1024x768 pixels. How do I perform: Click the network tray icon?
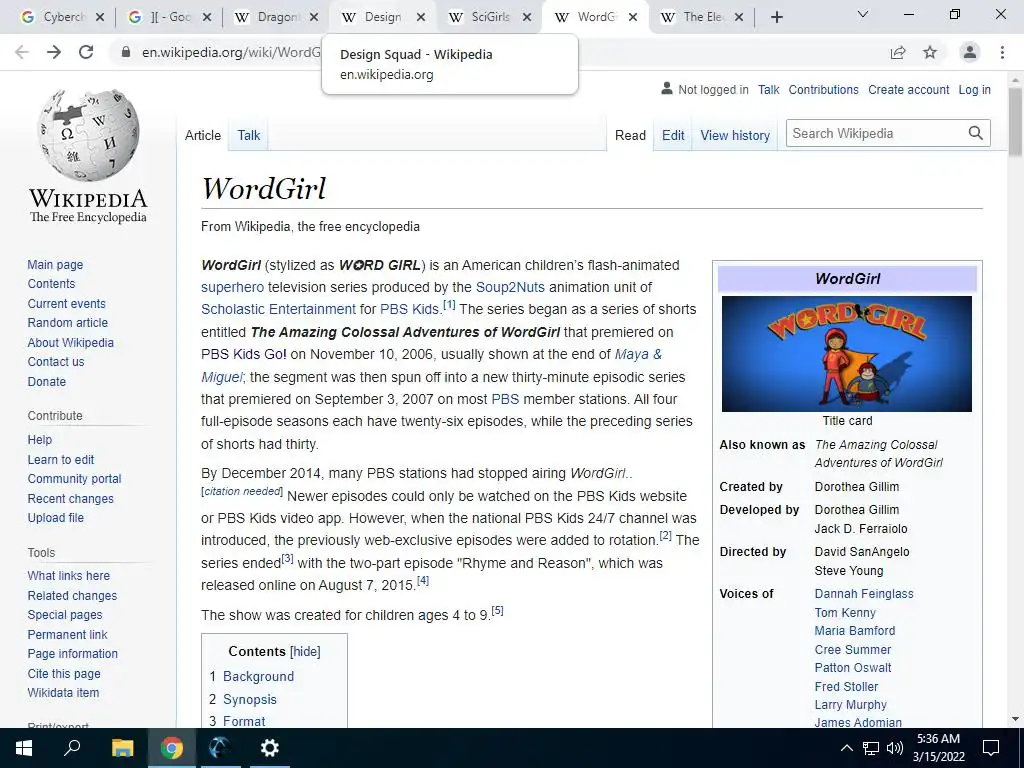point(871,748)
